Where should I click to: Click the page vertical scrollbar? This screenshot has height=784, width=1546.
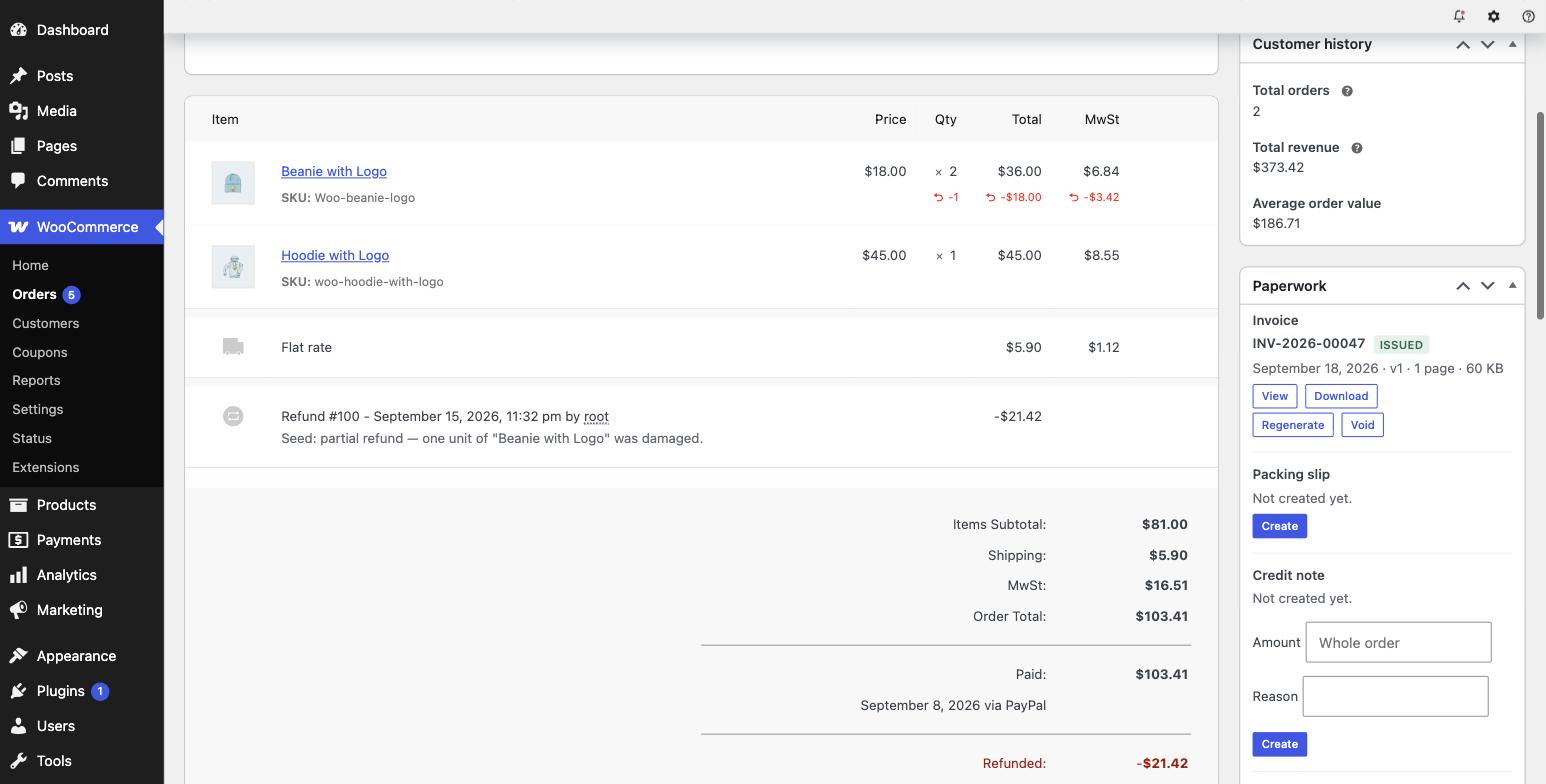(1540, 215)
